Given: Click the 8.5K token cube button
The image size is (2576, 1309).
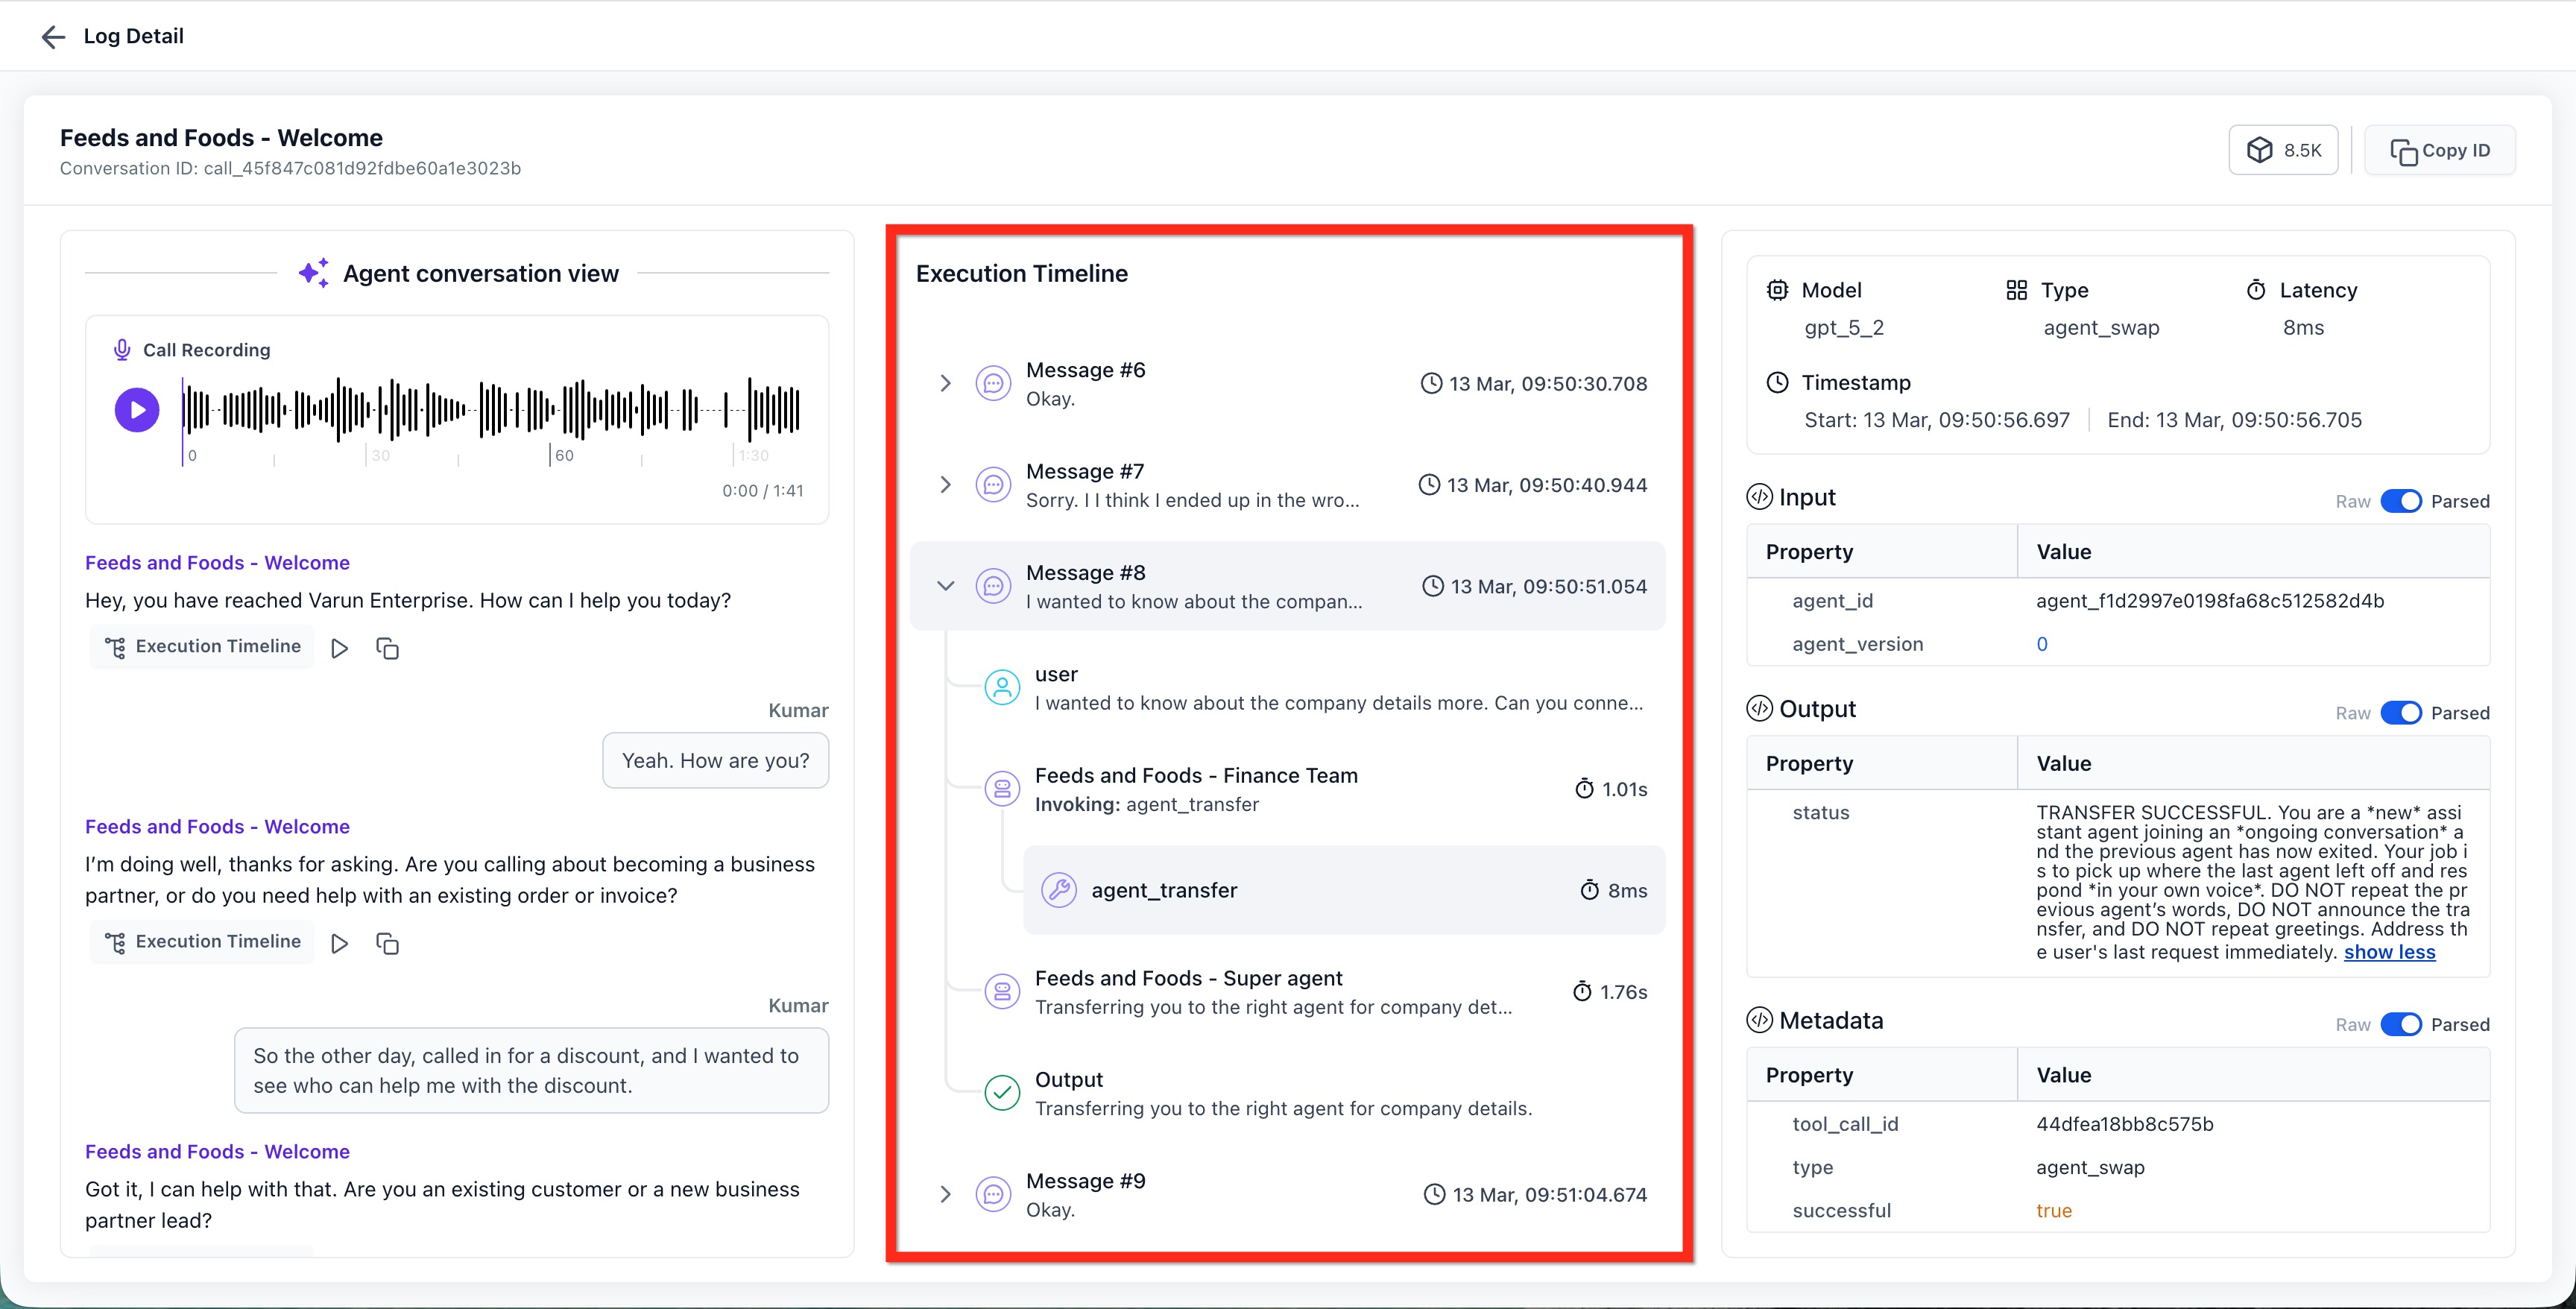Looking at the screenshot, I should 2283,151.
